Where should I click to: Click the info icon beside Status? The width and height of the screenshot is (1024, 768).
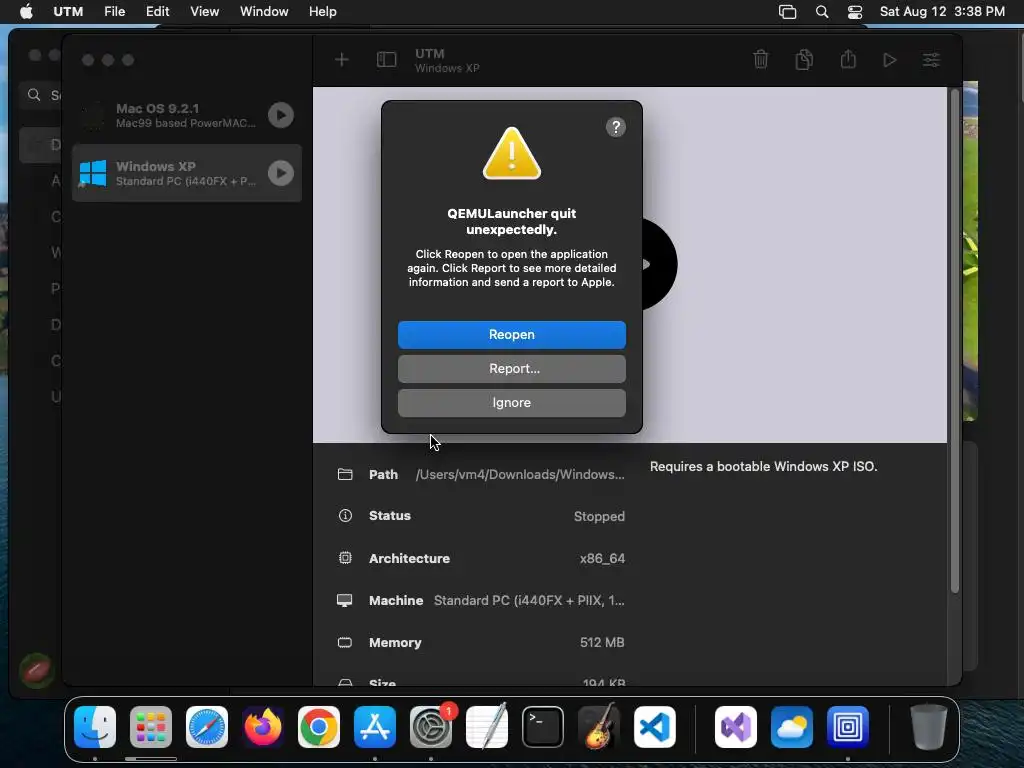click(x=345, y=515)
